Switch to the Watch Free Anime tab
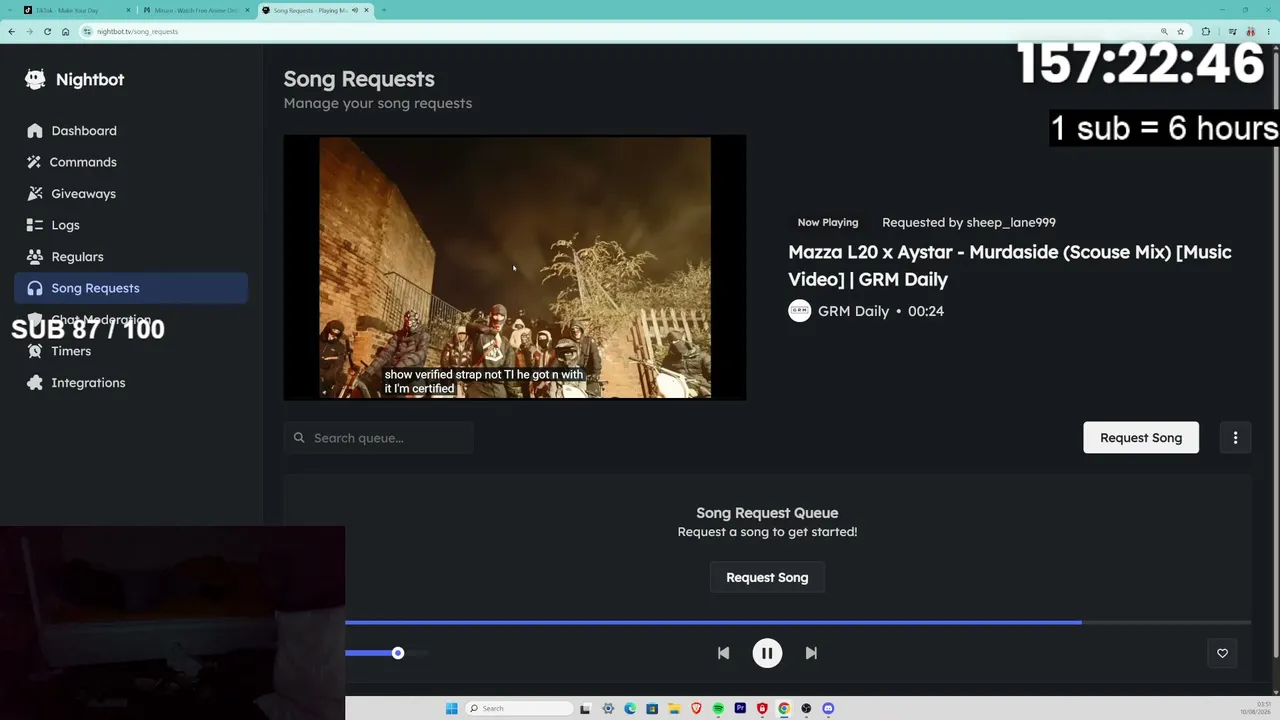The image size is (1280, 720). click(x=195, y=10)
